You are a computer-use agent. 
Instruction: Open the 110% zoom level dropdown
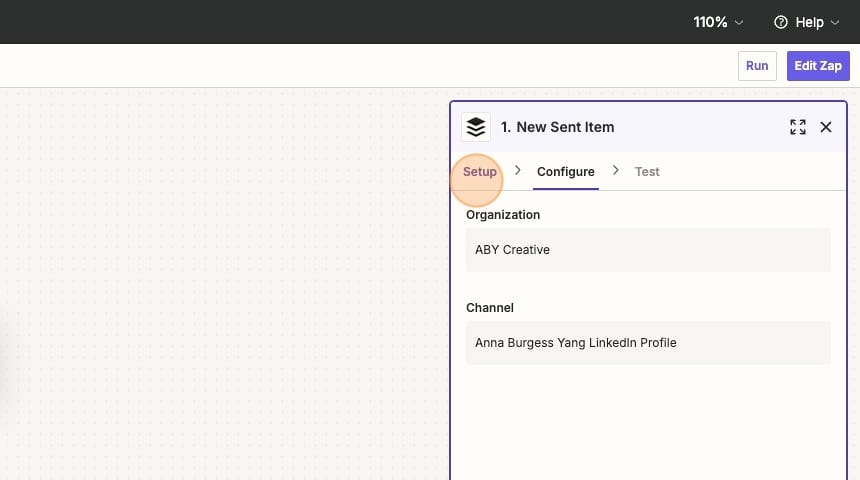(718, 22)
